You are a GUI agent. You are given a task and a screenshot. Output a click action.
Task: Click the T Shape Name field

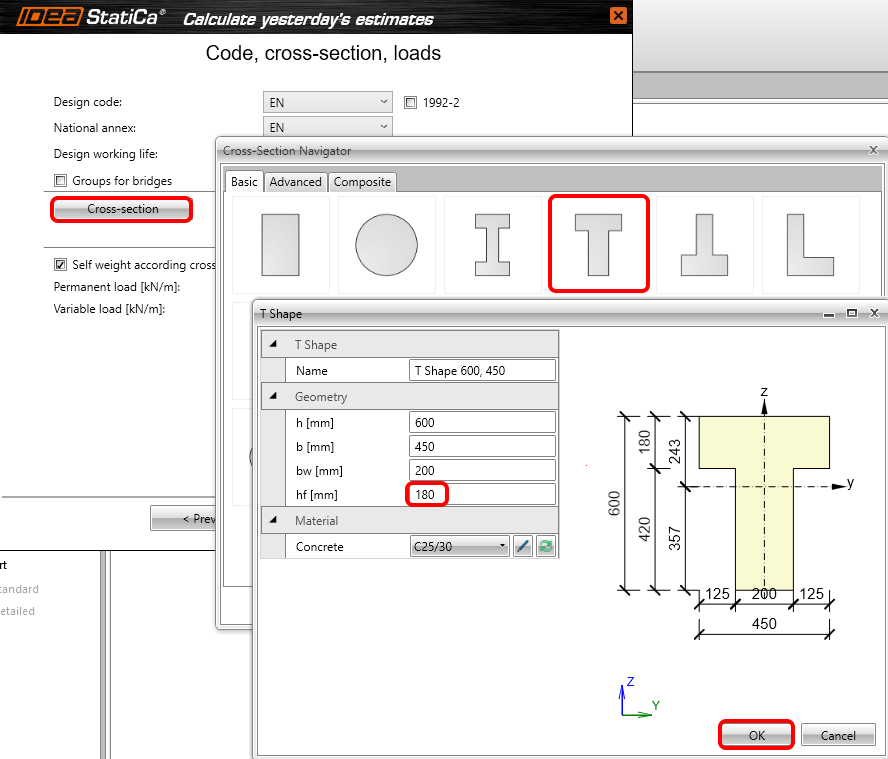[482, 371]
